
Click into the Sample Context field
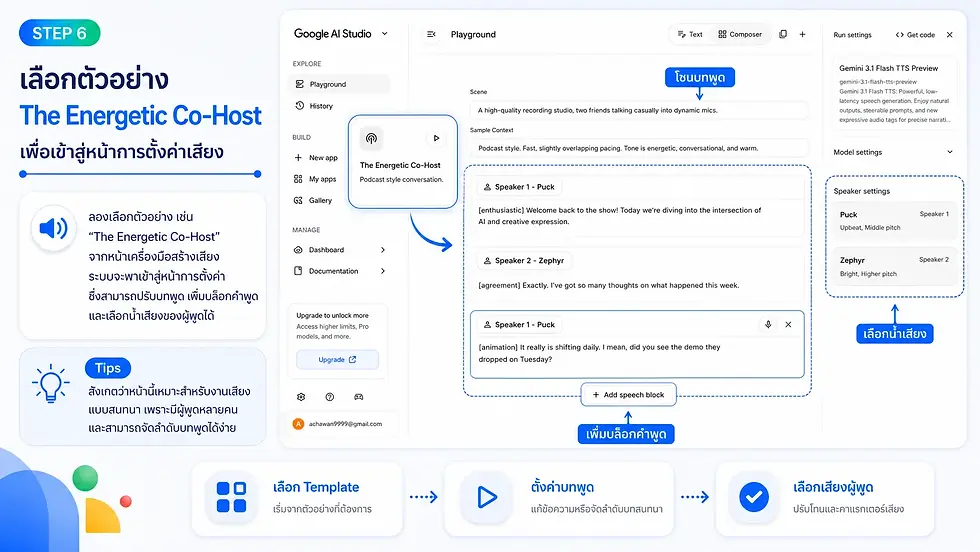639,148
